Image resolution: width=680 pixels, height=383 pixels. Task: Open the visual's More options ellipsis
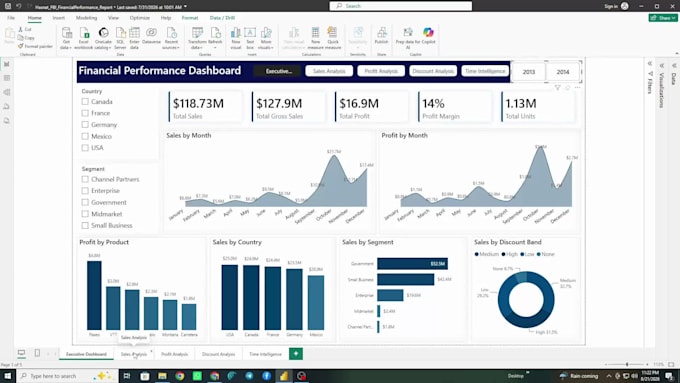(577, 88)
